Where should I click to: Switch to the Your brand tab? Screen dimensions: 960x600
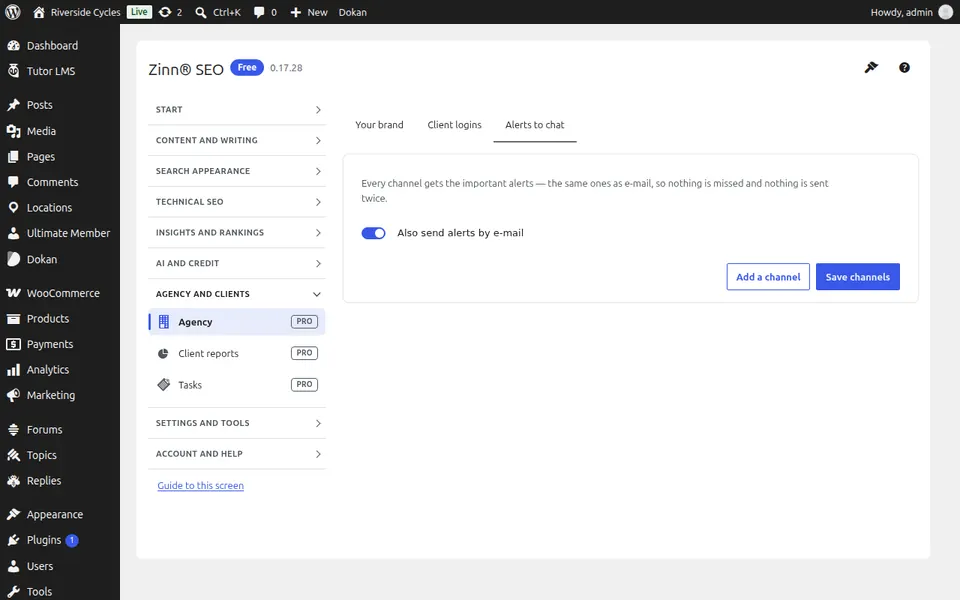pyautogui.click(x=380, y=125)
